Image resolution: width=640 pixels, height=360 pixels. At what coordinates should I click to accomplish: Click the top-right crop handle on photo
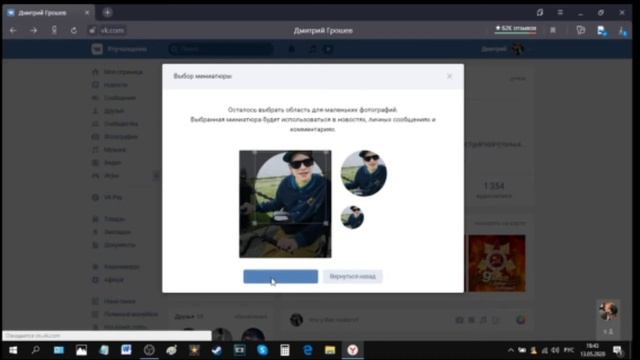326,153
